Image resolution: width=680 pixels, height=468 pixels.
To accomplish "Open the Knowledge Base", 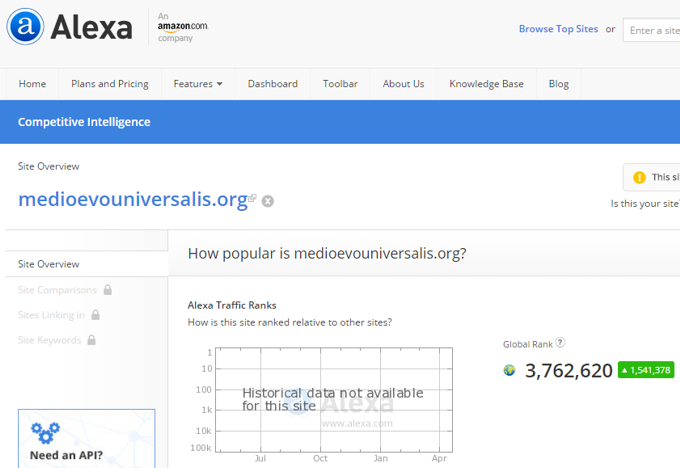I will 487,84.
